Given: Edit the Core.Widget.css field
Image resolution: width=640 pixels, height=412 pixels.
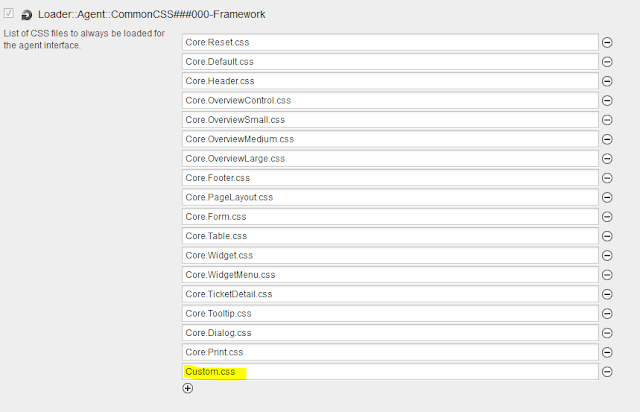Looking at the screenshot, I should pos(390,256).
